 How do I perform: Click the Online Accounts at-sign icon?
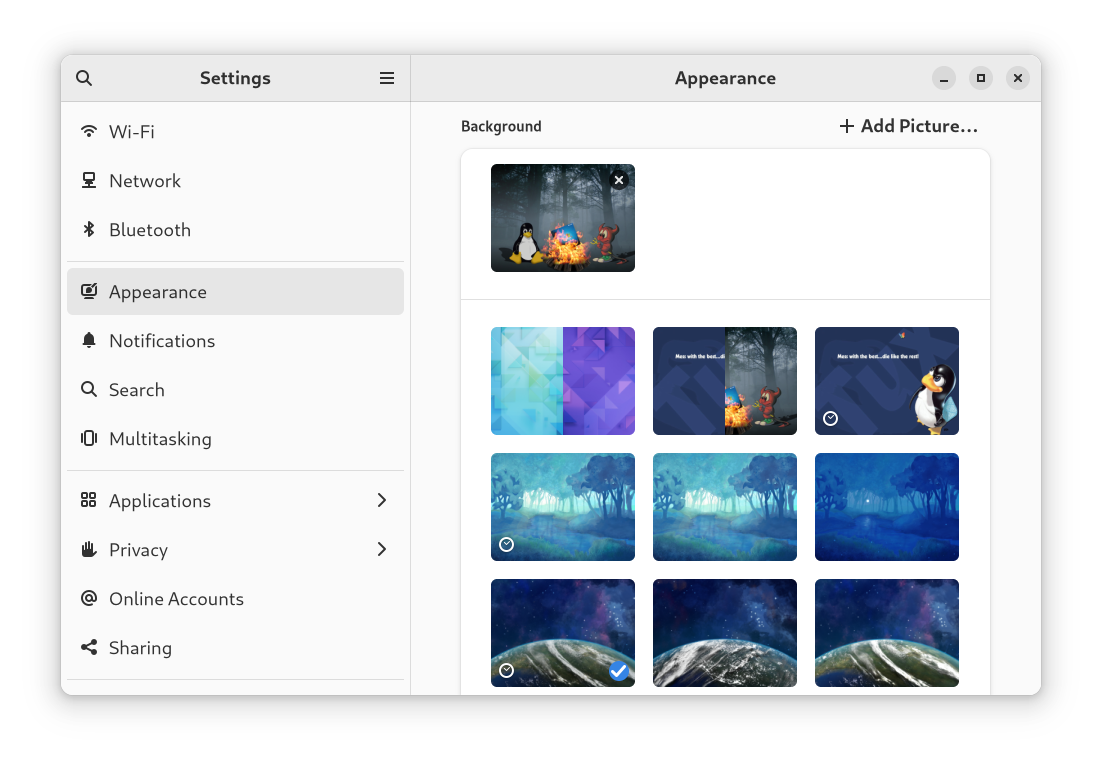click(89, 598)
